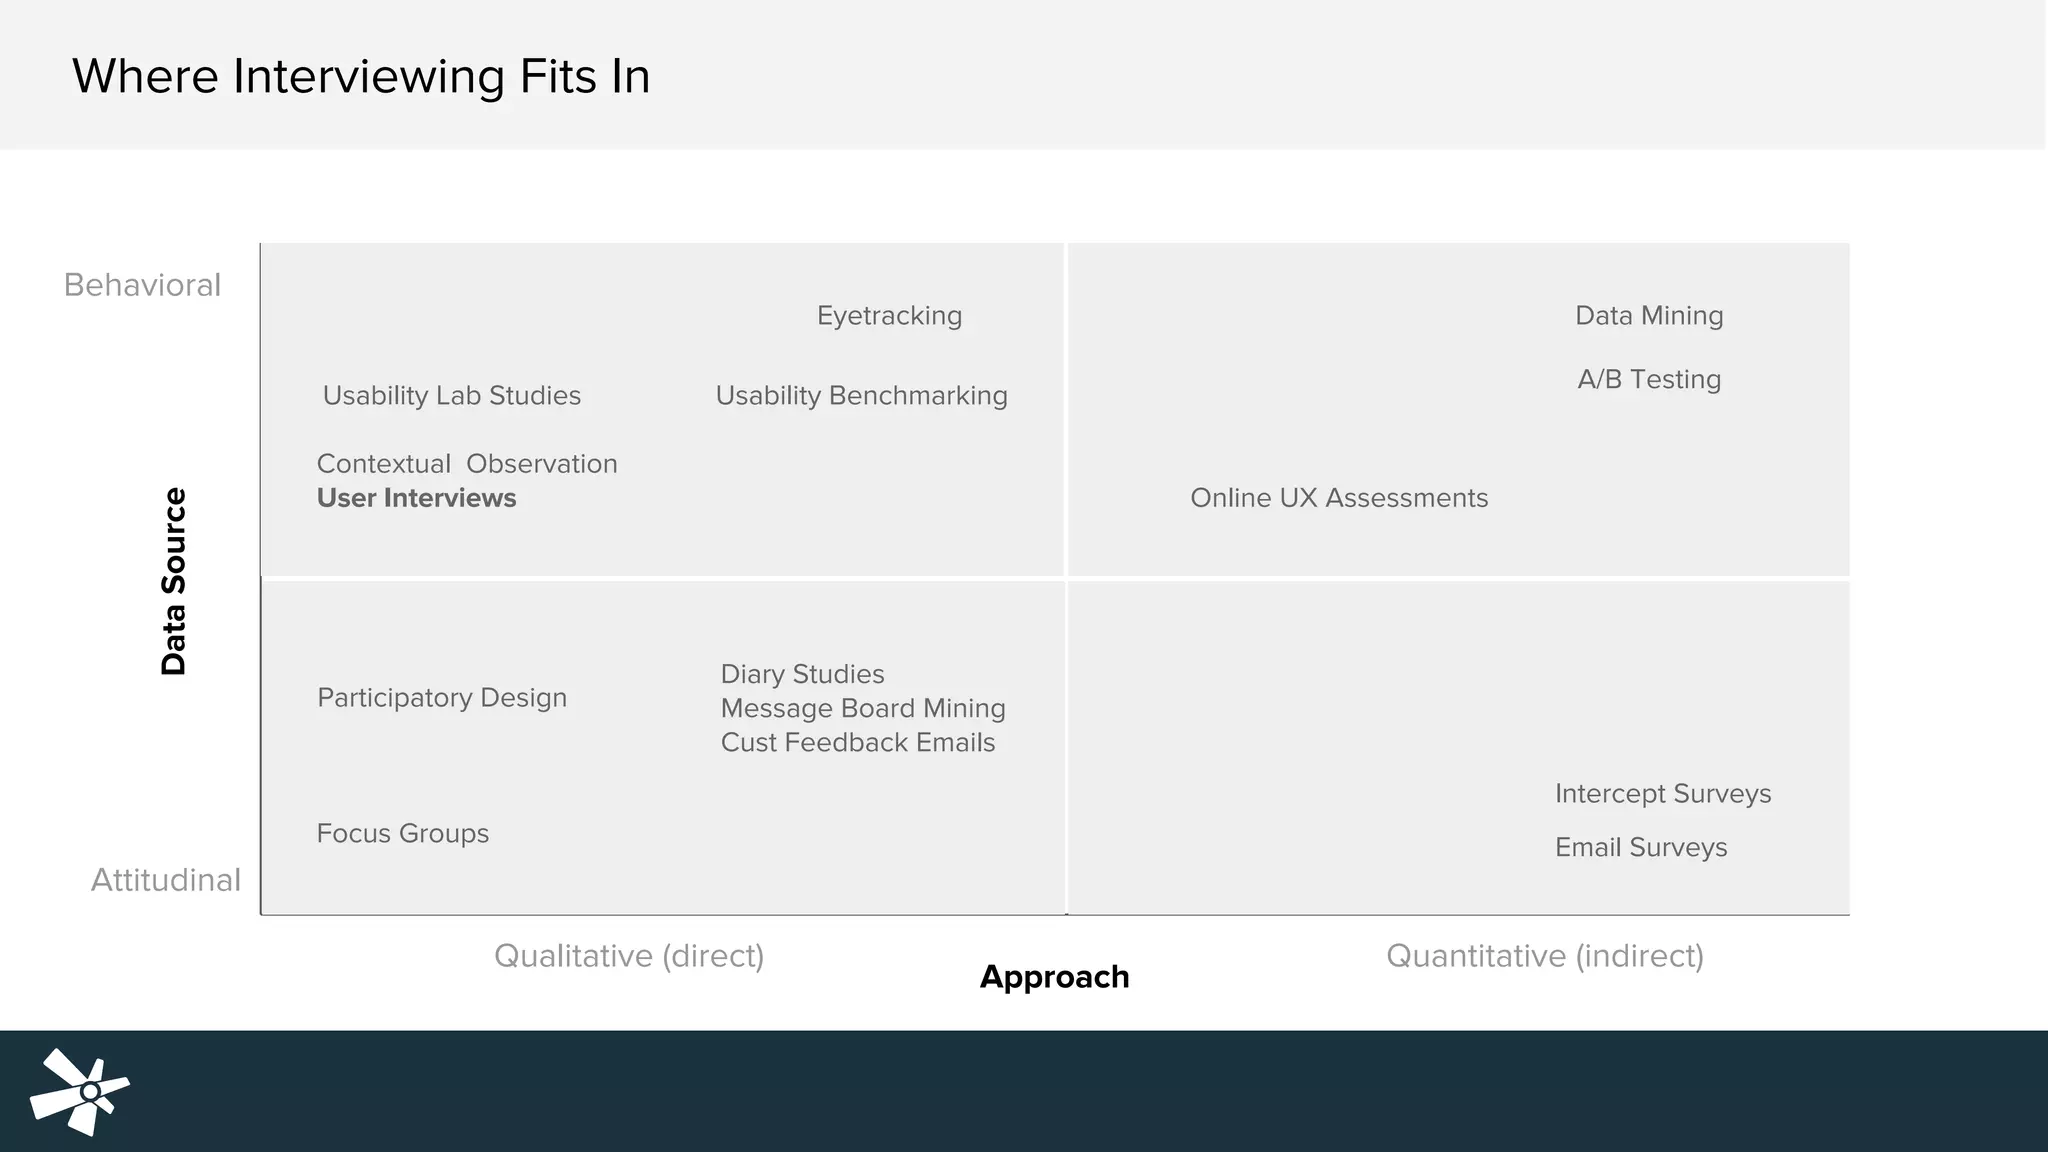Click the Quantitative (indirect) axis label

(x=1545, y=956)
